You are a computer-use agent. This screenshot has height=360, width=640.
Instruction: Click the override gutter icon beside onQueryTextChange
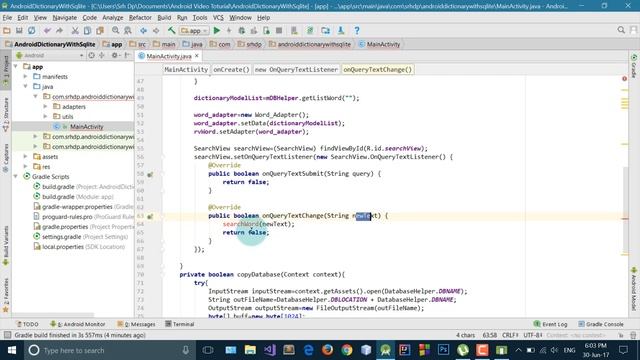click(150, 217)
